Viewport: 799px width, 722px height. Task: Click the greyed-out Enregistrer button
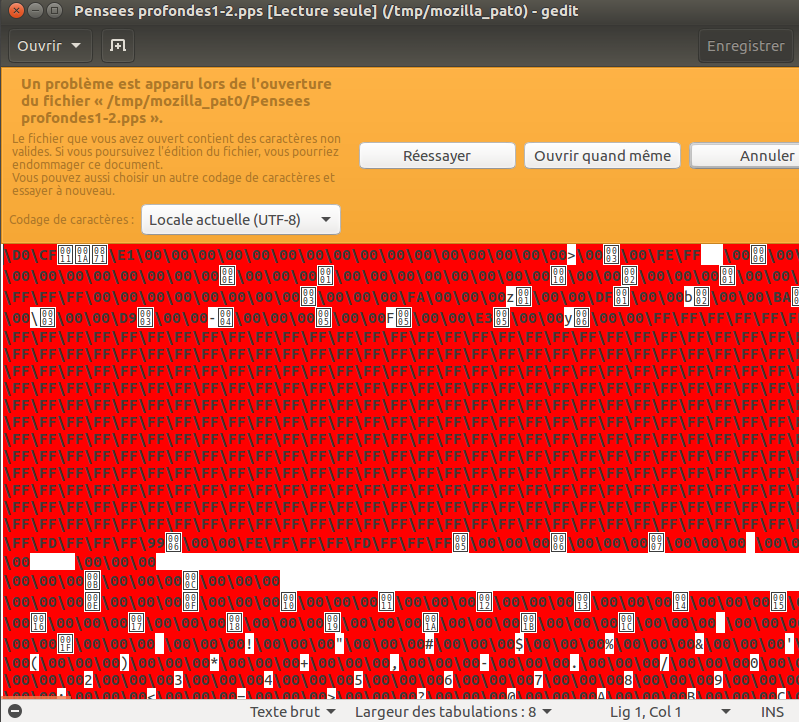[x=745, y=46]
